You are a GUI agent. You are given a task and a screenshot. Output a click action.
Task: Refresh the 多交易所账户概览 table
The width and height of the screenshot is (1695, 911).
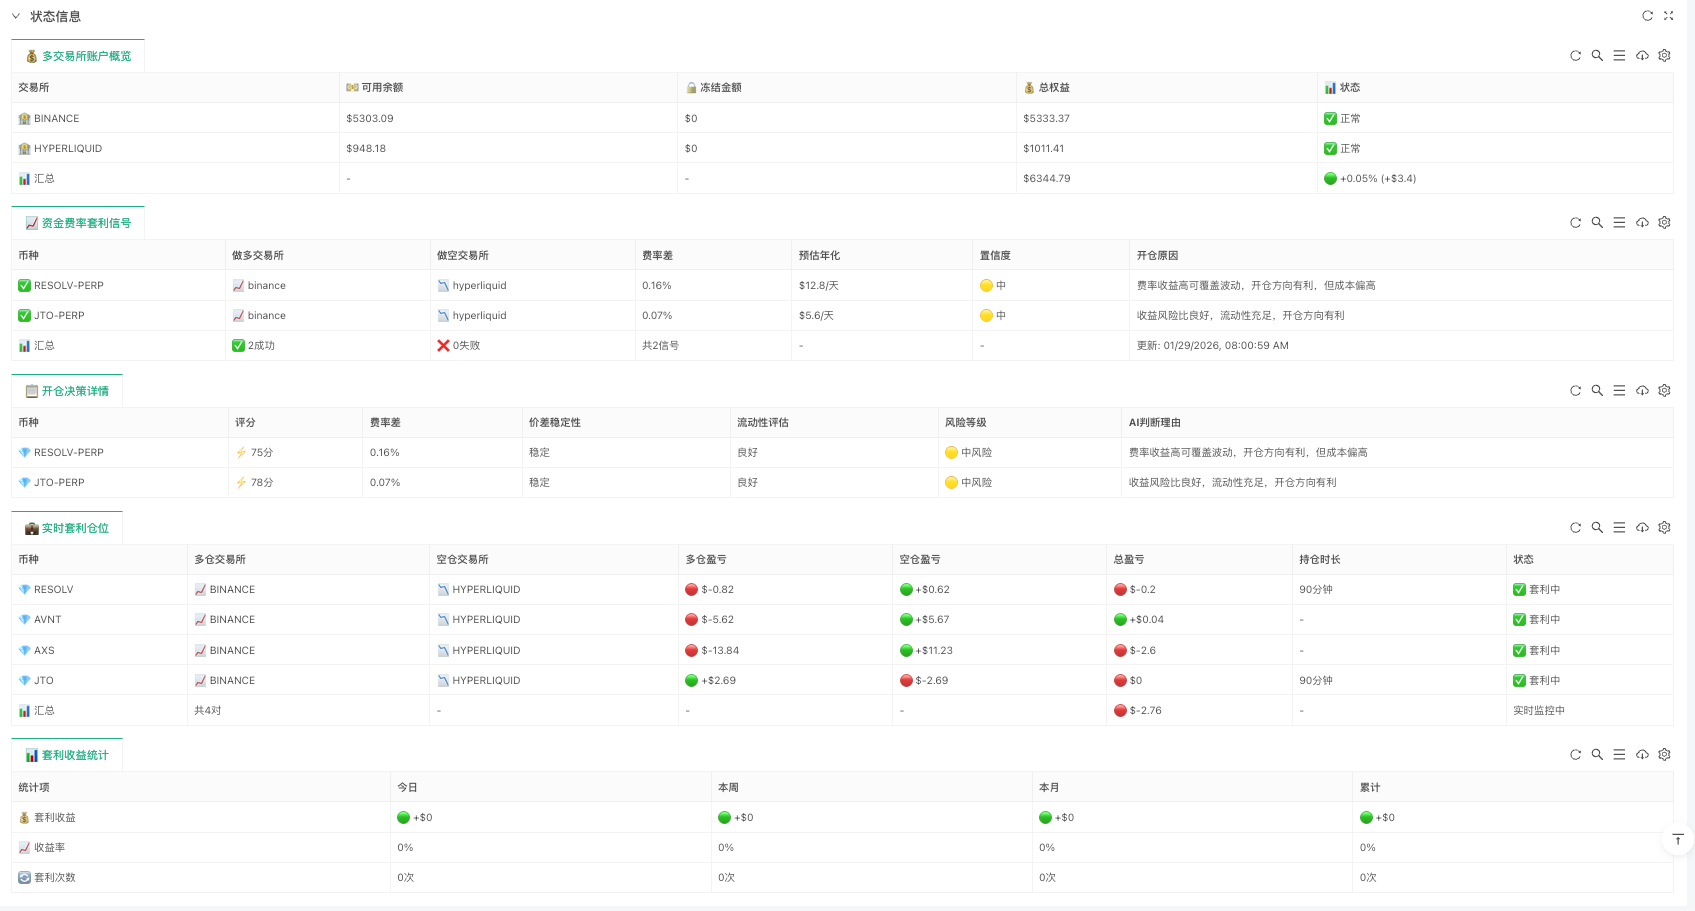1575,56
